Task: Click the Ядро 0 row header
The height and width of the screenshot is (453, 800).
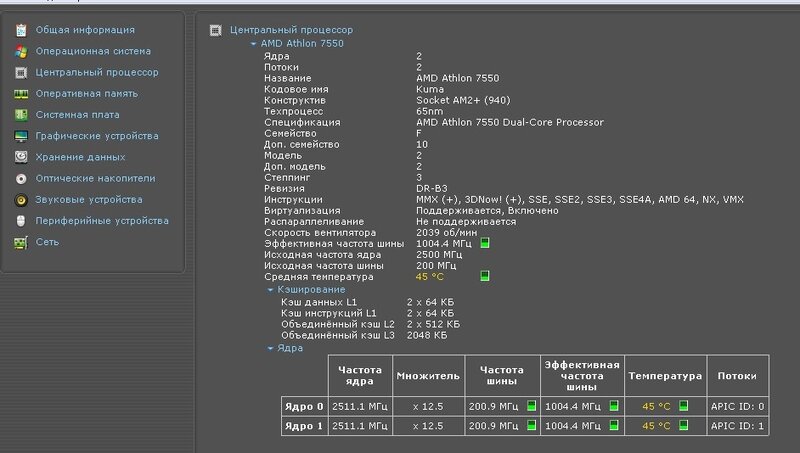Action: (x=304, y=407)
